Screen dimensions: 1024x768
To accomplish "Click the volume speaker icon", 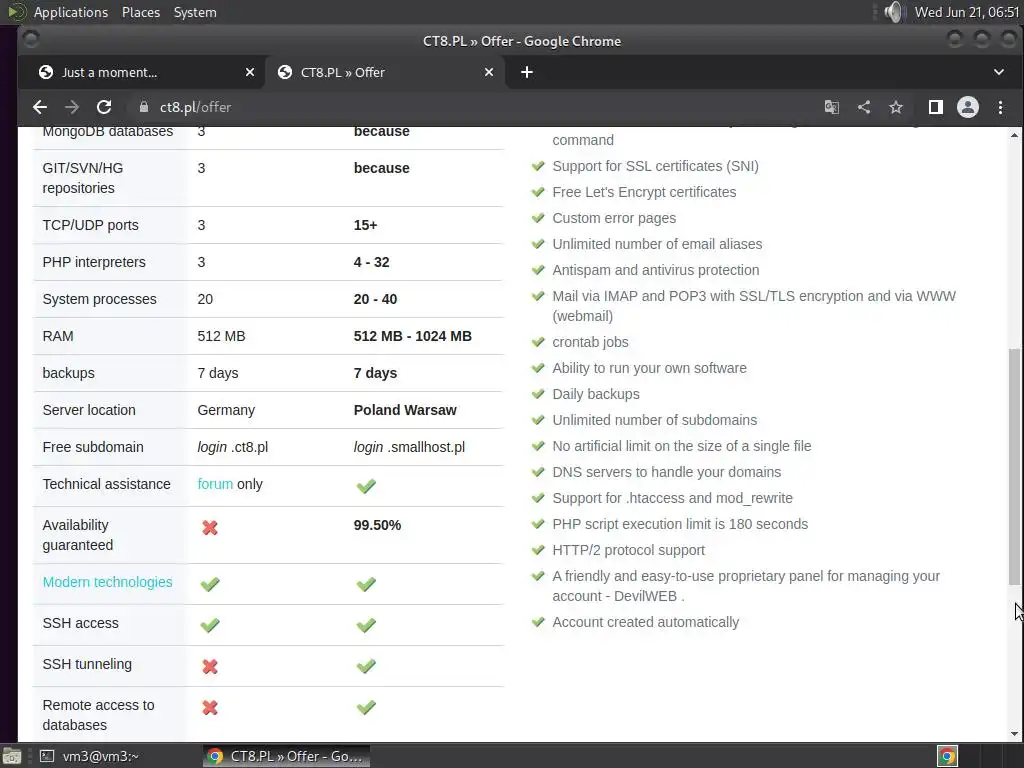I will (x=893, y=12).
